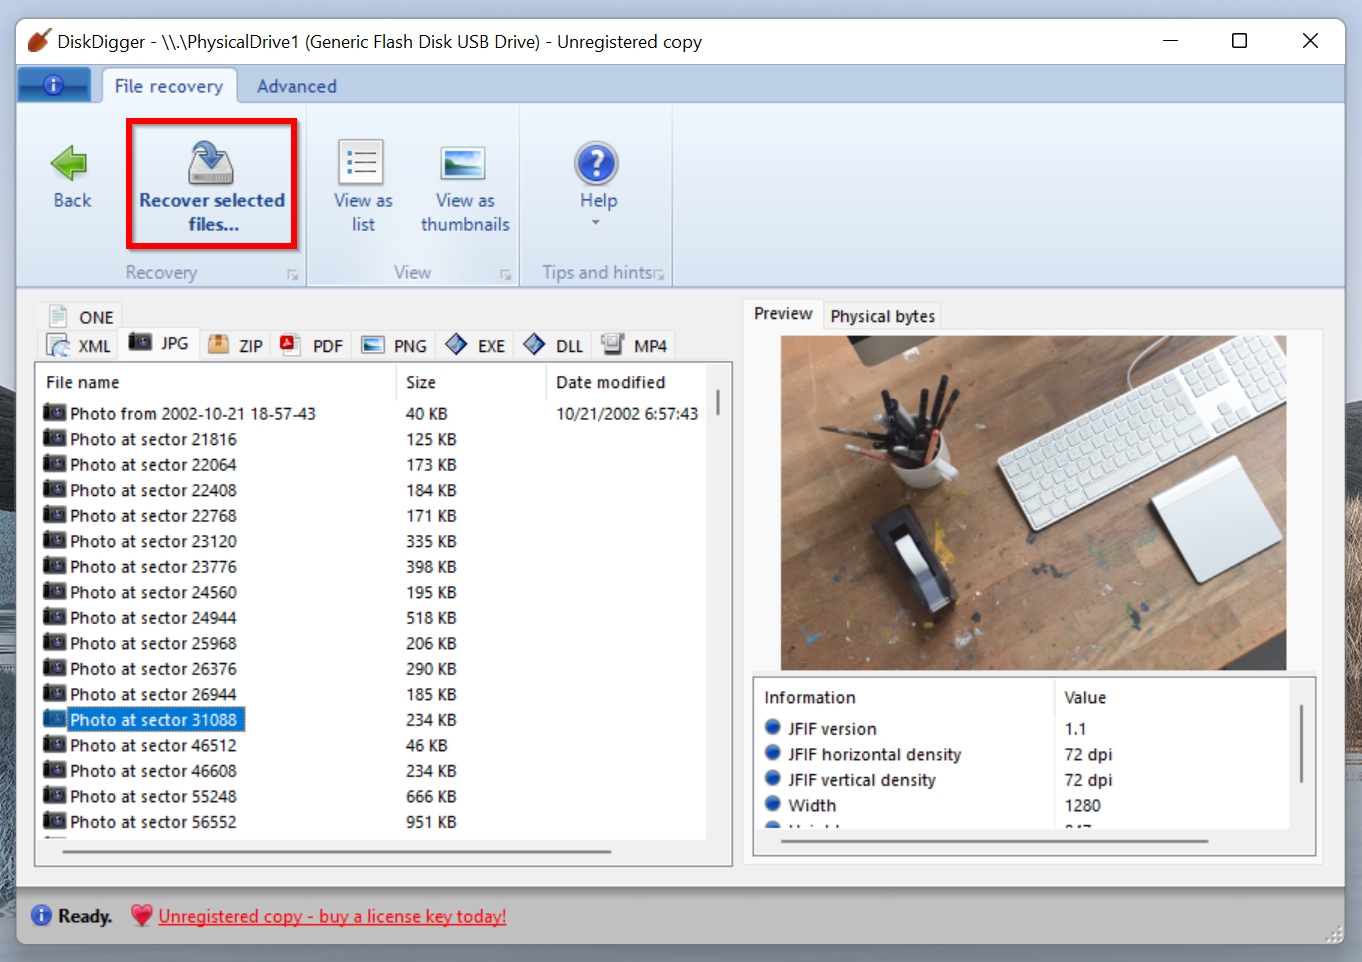Select Photo at sector 23776

coord(153,566)
